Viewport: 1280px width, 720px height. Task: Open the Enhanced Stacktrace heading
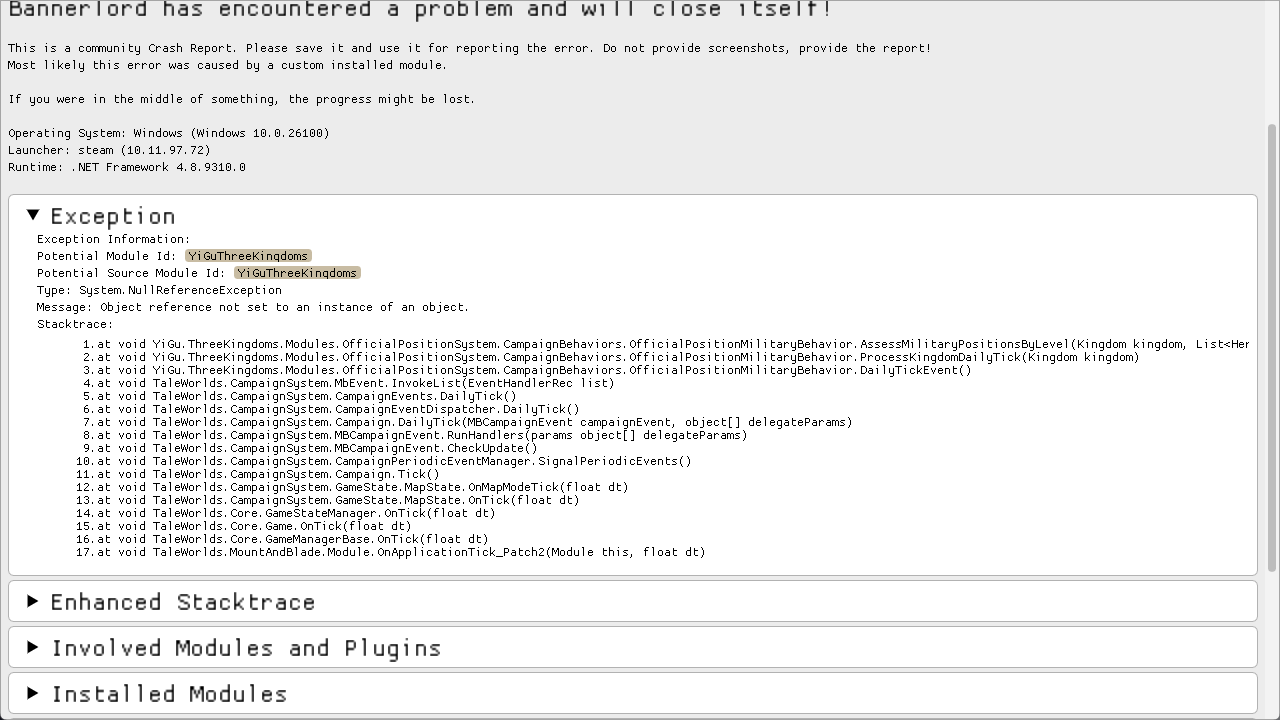[x=183, y=602]
